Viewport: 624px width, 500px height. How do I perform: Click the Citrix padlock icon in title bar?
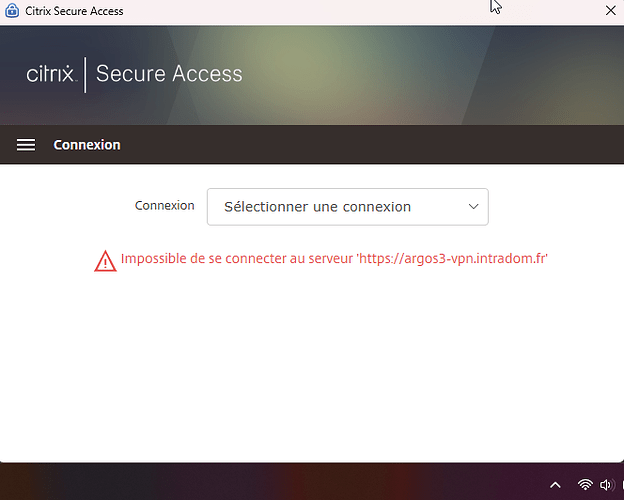coord(12,11)
